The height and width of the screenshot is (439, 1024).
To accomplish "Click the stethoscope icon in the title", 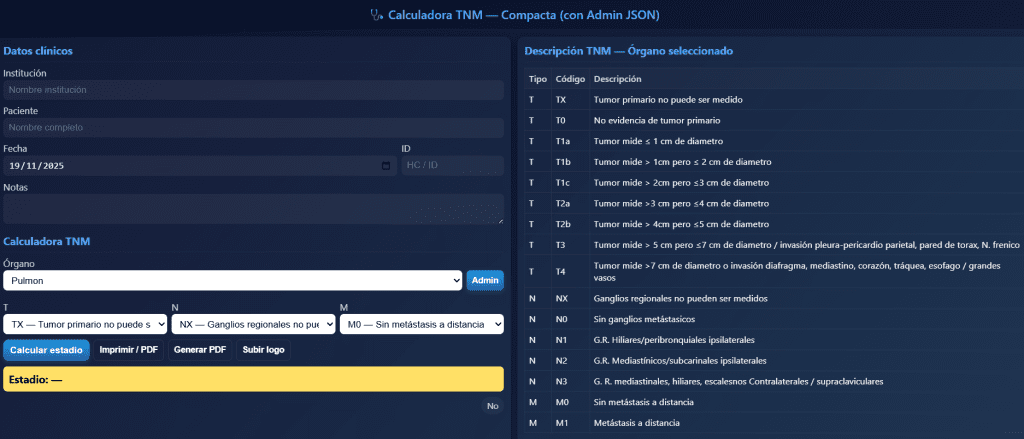I will (376, 15).
